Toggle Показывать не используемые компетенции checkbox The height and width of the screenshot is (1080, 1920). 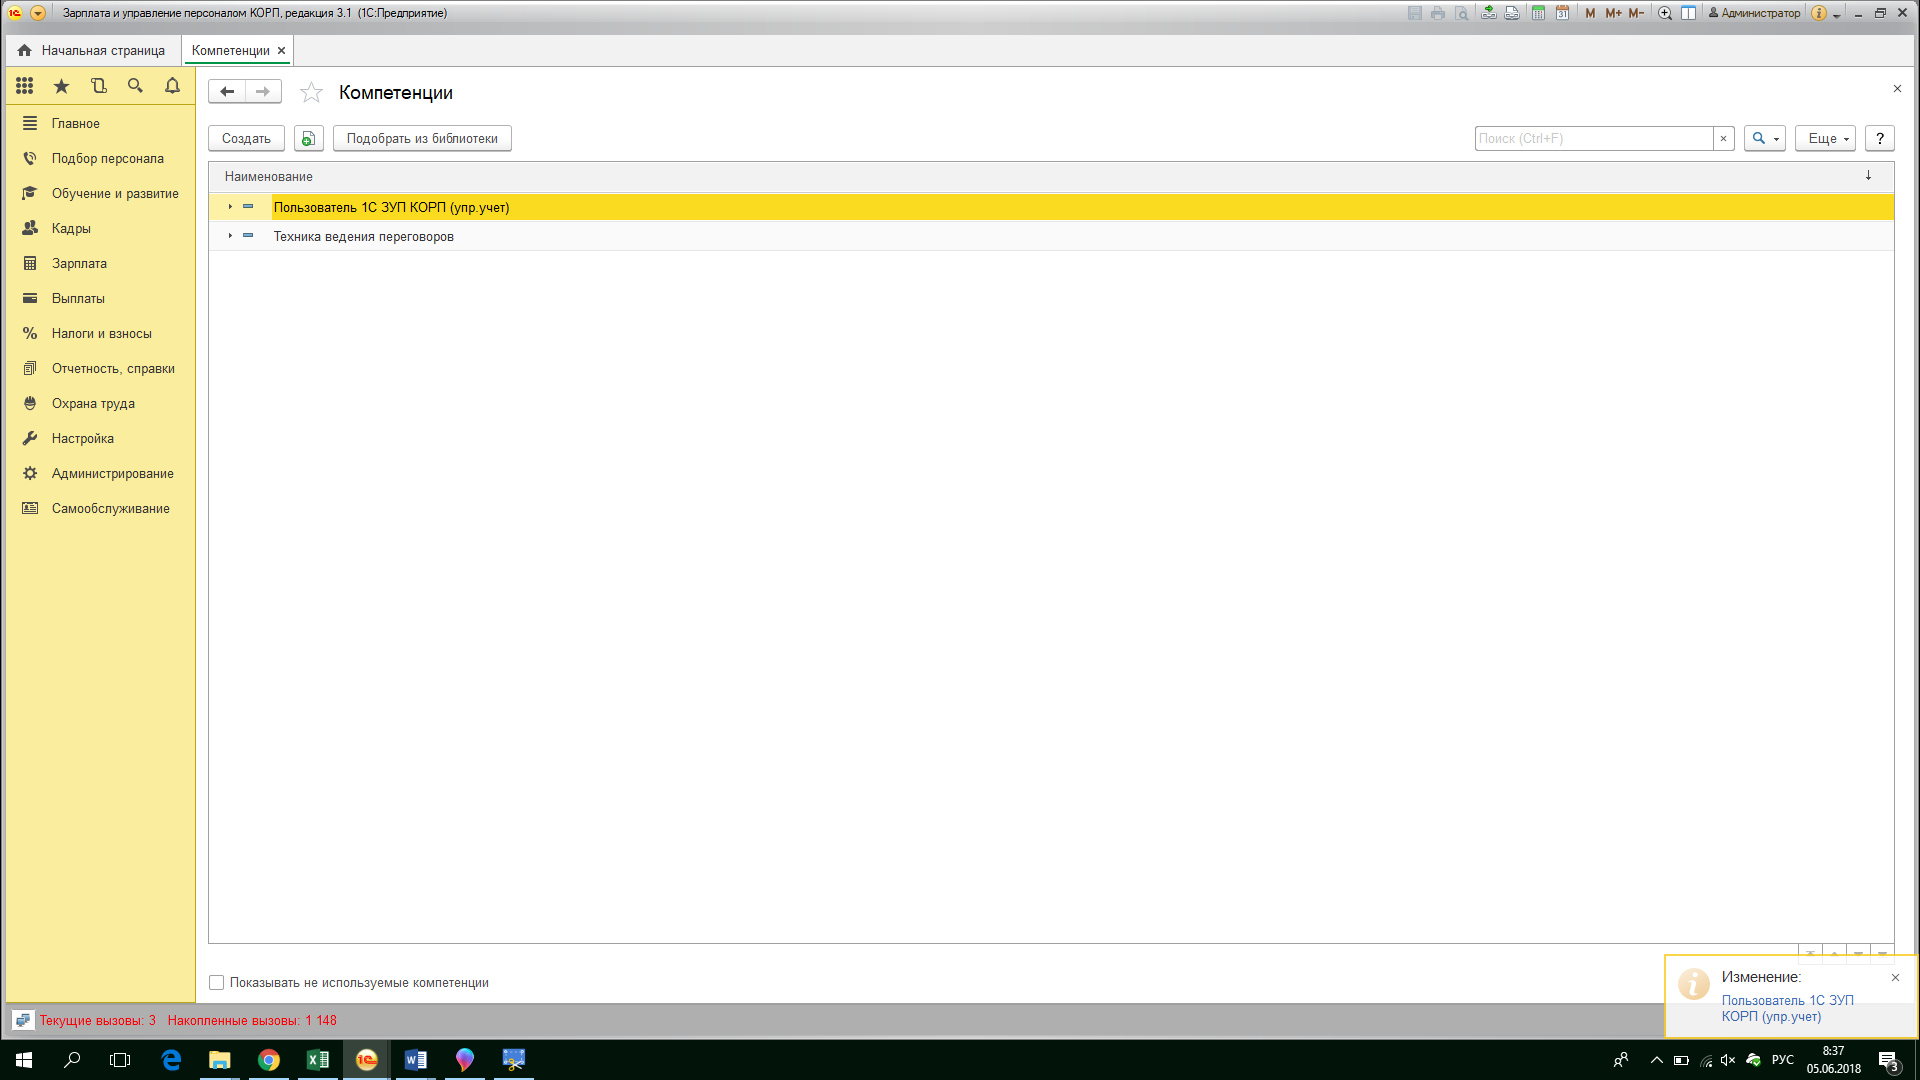(x=216, y=983)
